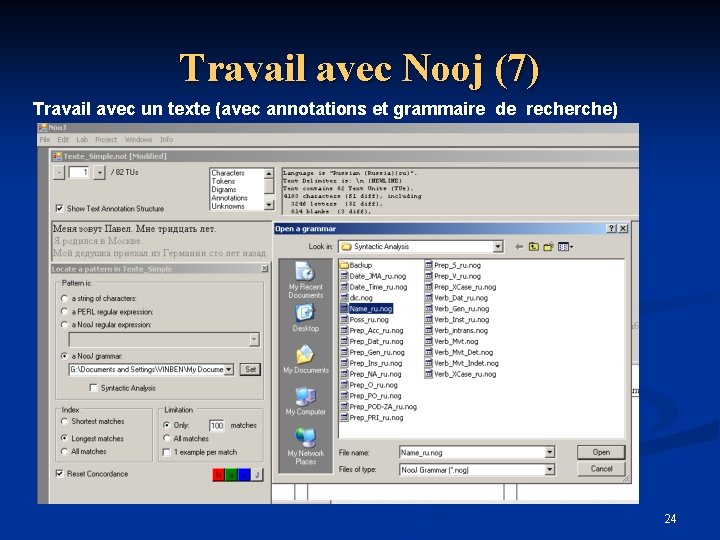Select My Computer in the places bar
720x540 pixels.
305,401
